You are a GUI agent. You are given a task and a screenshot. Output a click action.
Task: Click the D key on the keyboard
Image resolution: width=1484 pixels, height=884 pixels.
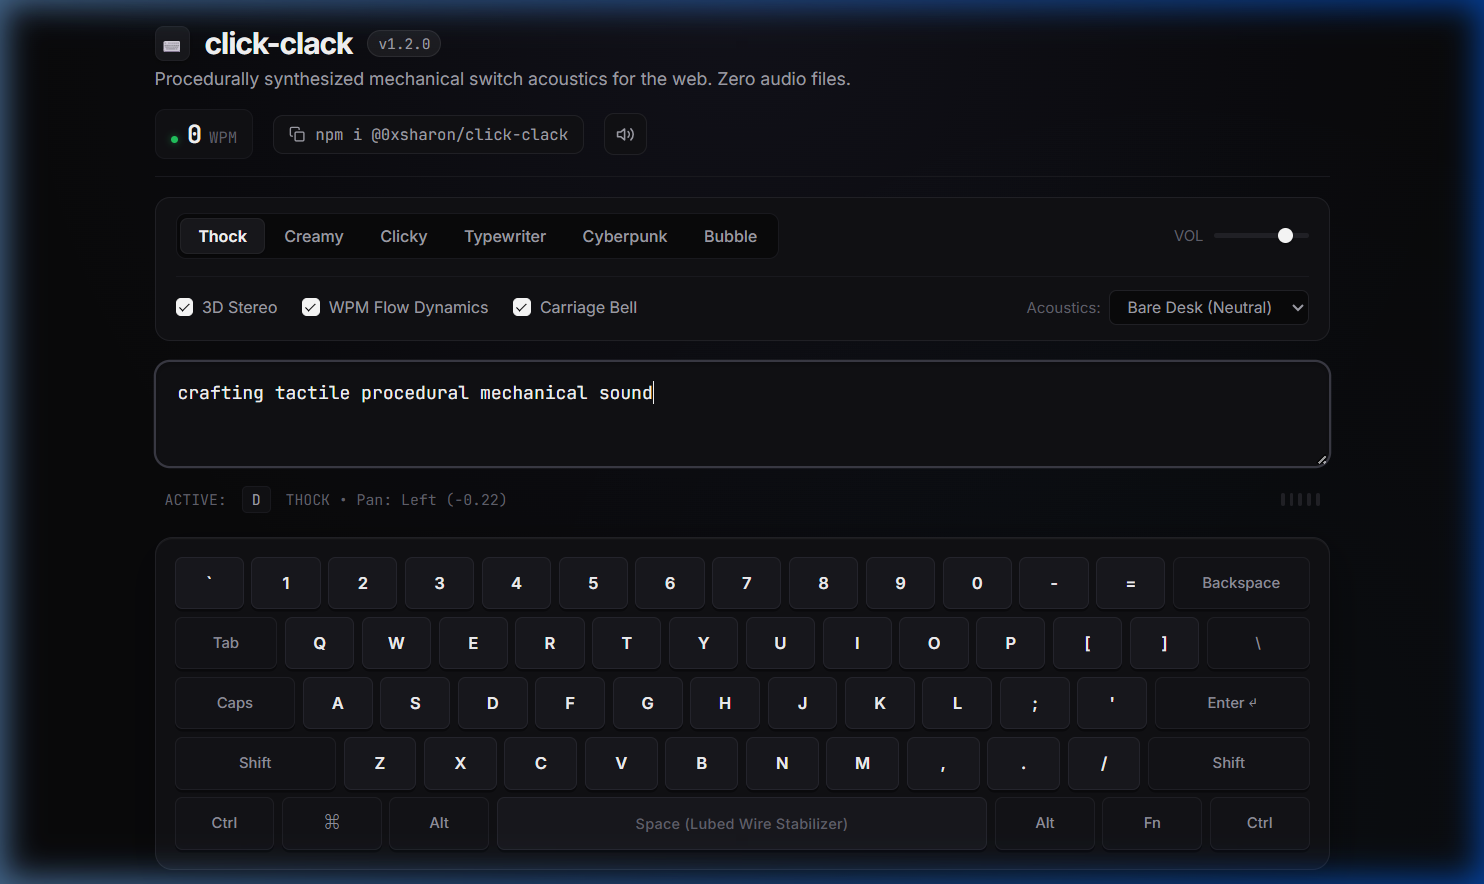tap(492, 703)
